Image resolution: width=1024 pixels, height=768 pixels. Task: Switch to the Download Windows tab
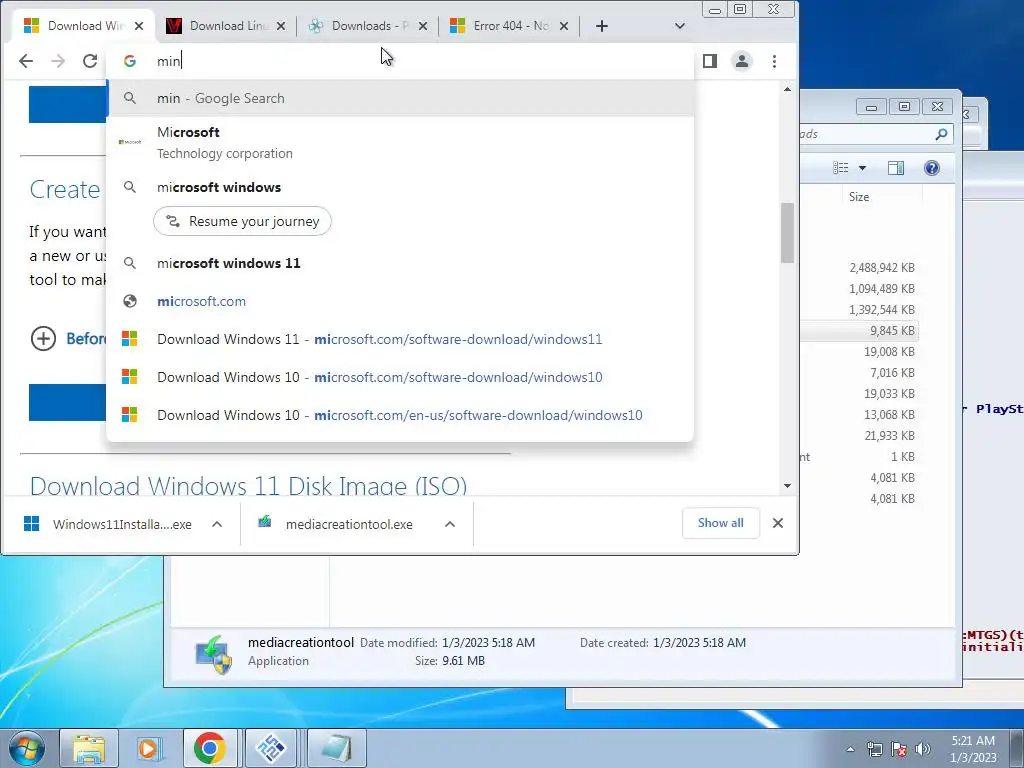pos(83,26)
